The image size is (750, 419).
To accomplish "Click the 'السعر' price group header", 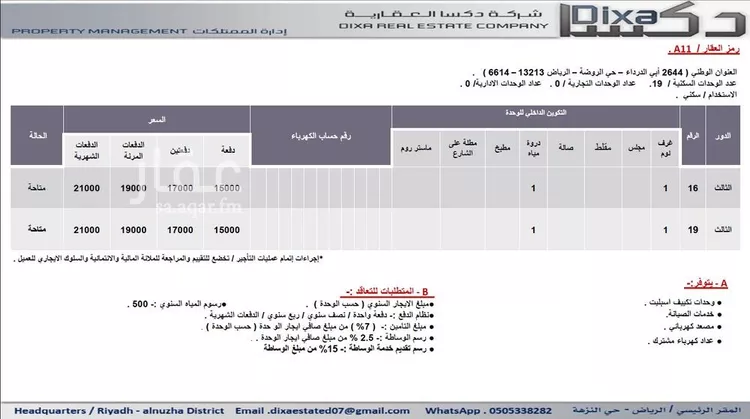I will (x=157, y=120).
